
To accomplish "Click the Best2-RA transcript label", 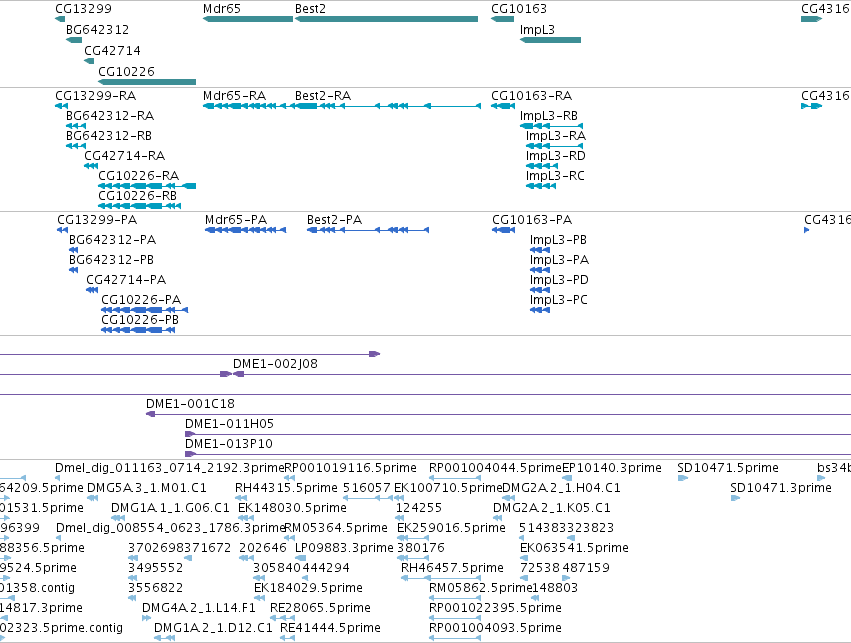I will tap(323, 96).
